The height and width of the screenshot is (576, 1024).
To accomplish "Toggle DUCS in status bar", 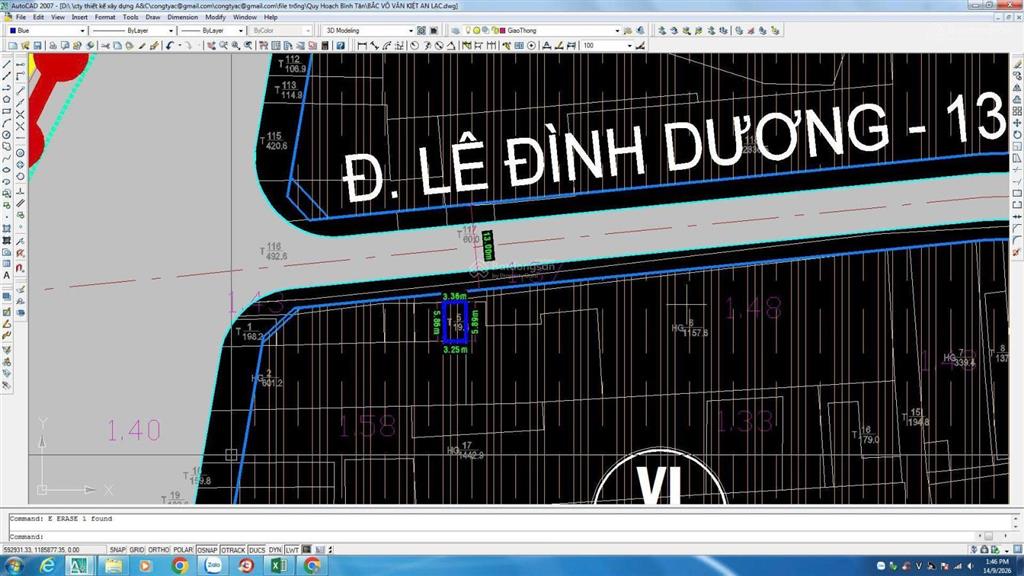I will pyautogui.click(x=257, y=550).
